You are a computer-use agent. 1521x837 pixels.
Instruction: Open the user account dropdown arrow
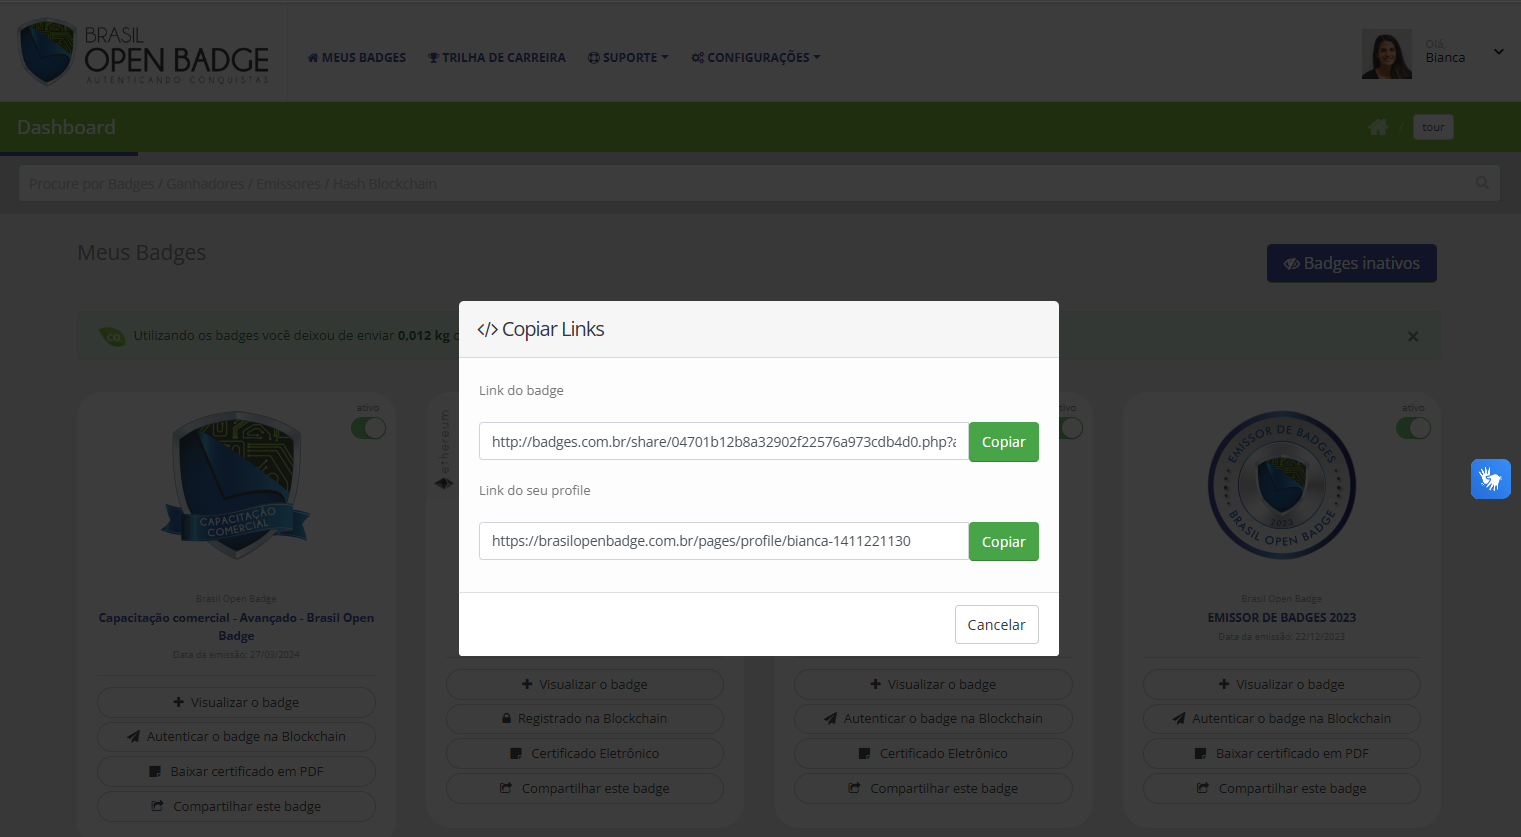click(1498, 52)
